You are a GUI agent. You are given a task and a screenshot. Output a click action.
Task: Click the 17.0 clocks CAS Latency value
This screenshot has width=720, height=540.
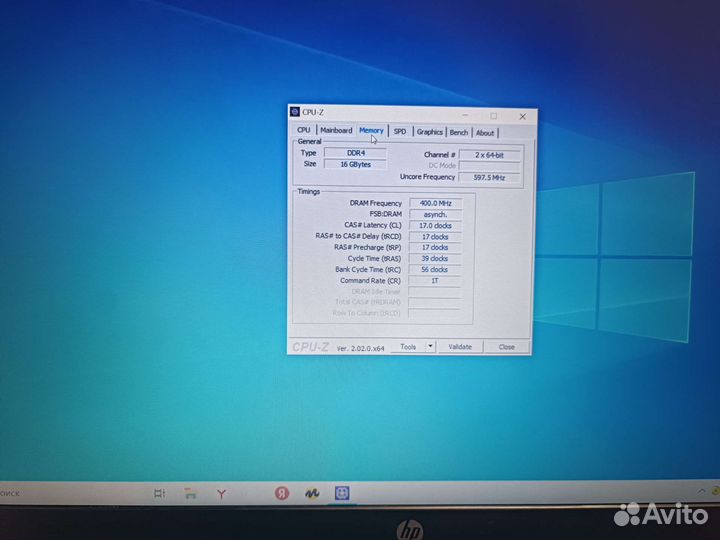click(x=435, y=225)
